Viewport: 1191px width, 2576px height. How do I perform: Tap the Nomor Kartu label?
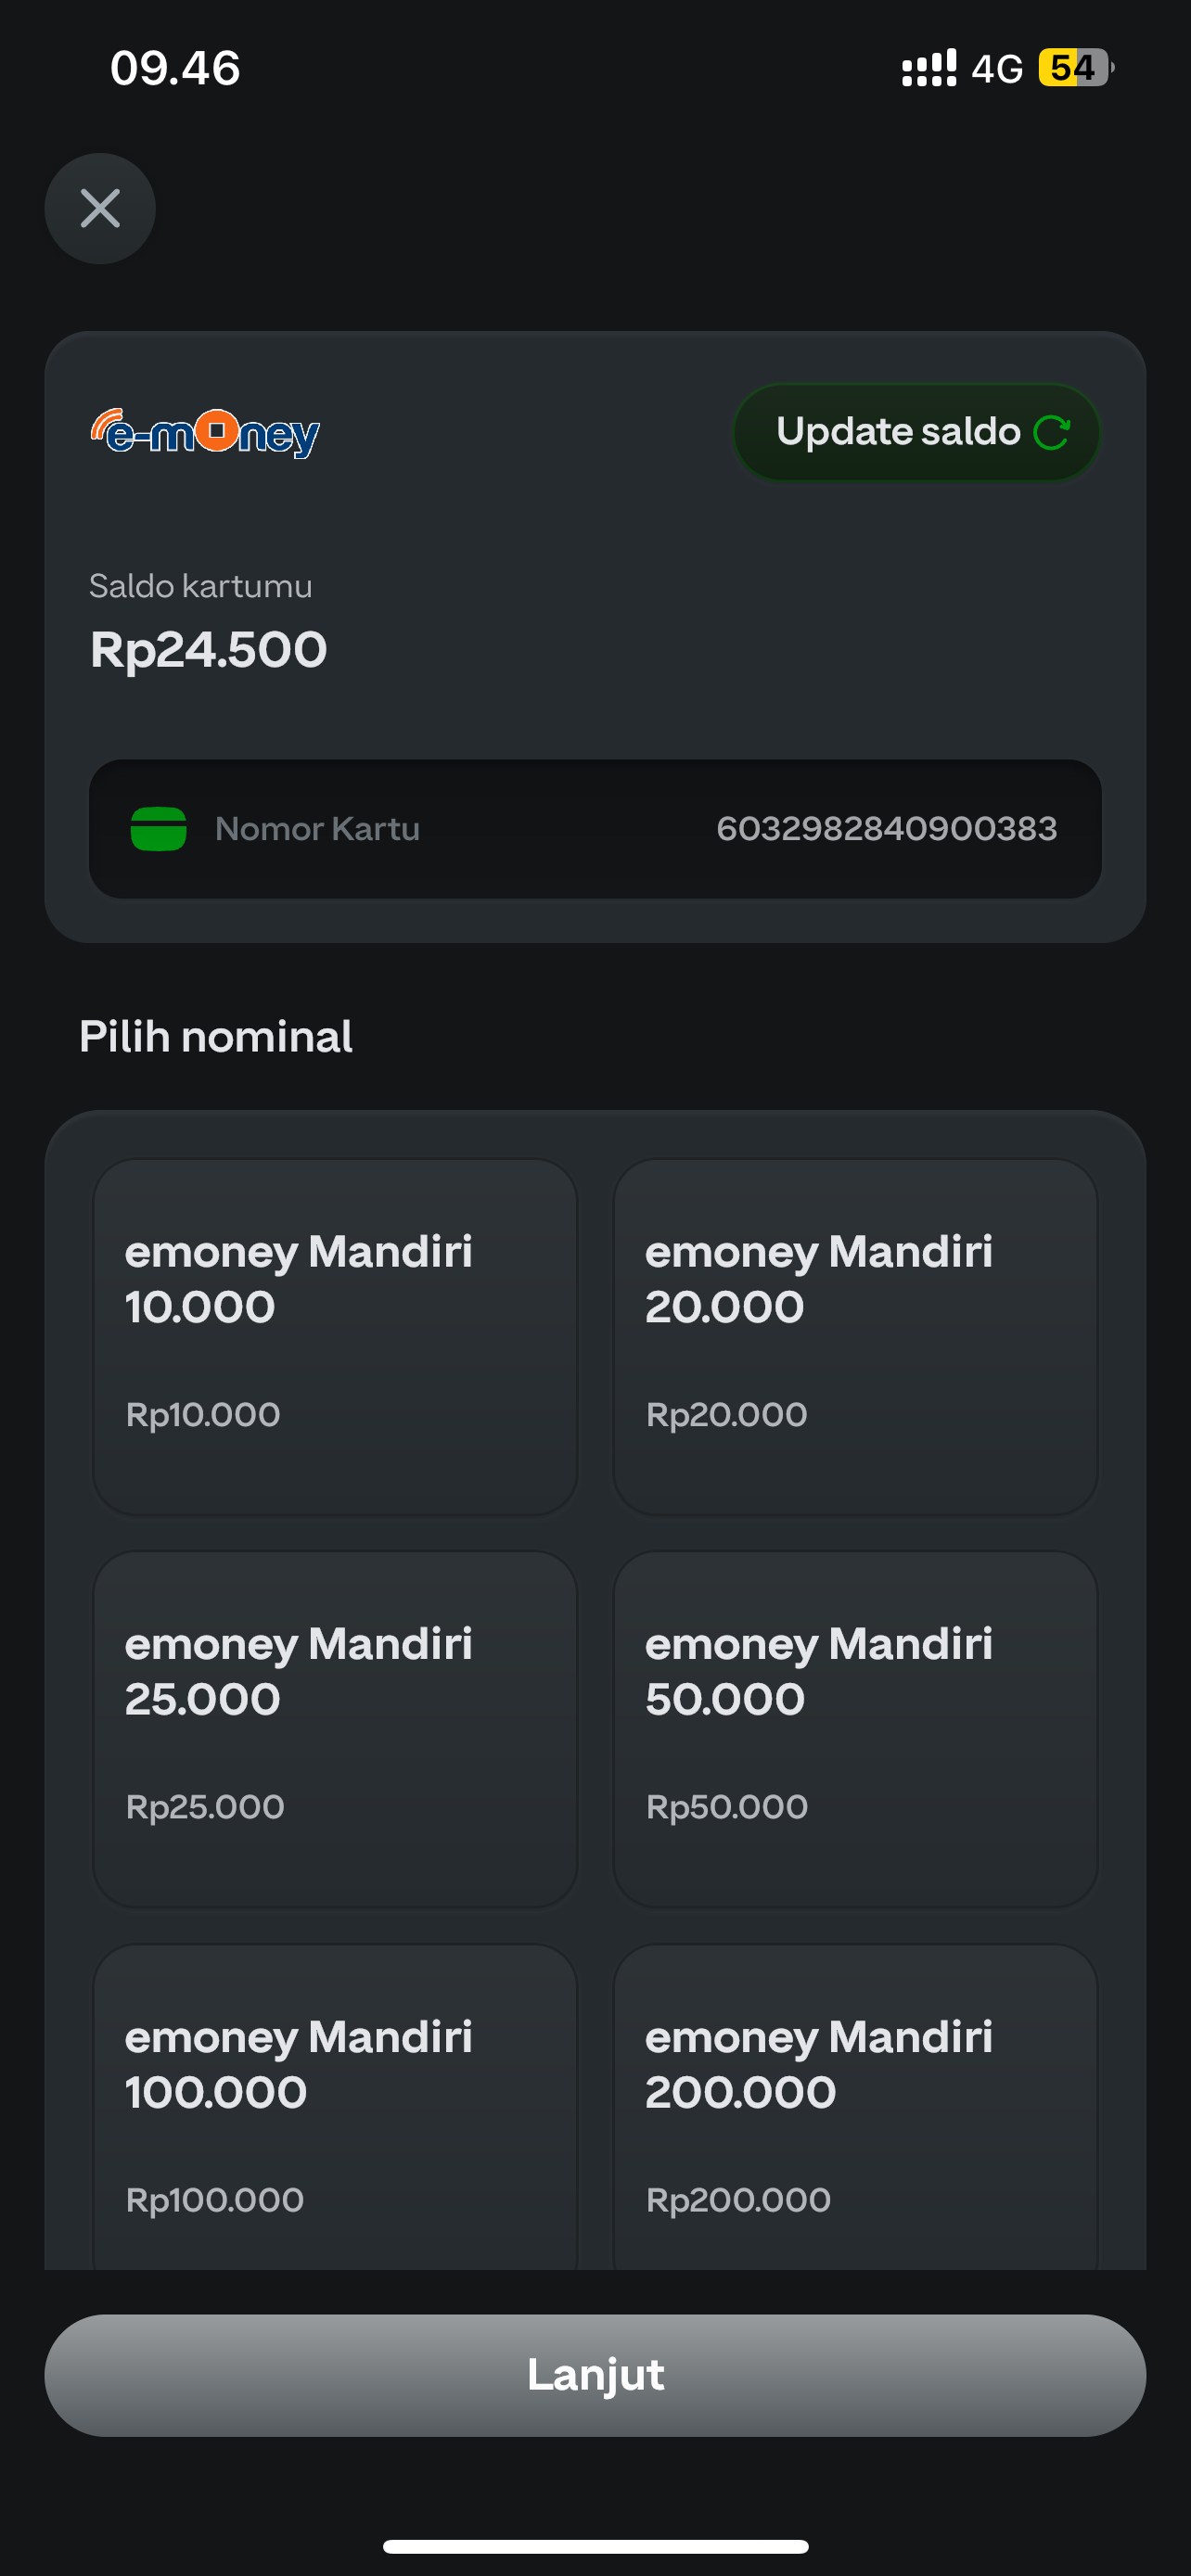pos(317,829)
